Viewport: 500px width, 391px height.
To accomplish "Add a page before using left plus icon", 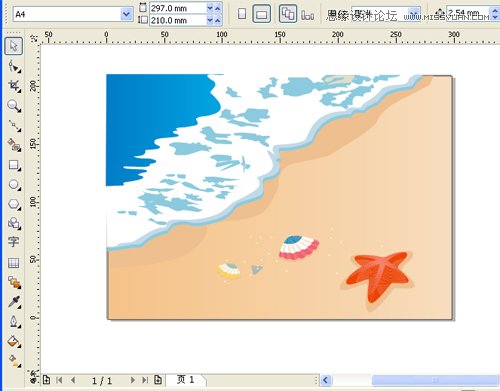I will click(46, 380).
